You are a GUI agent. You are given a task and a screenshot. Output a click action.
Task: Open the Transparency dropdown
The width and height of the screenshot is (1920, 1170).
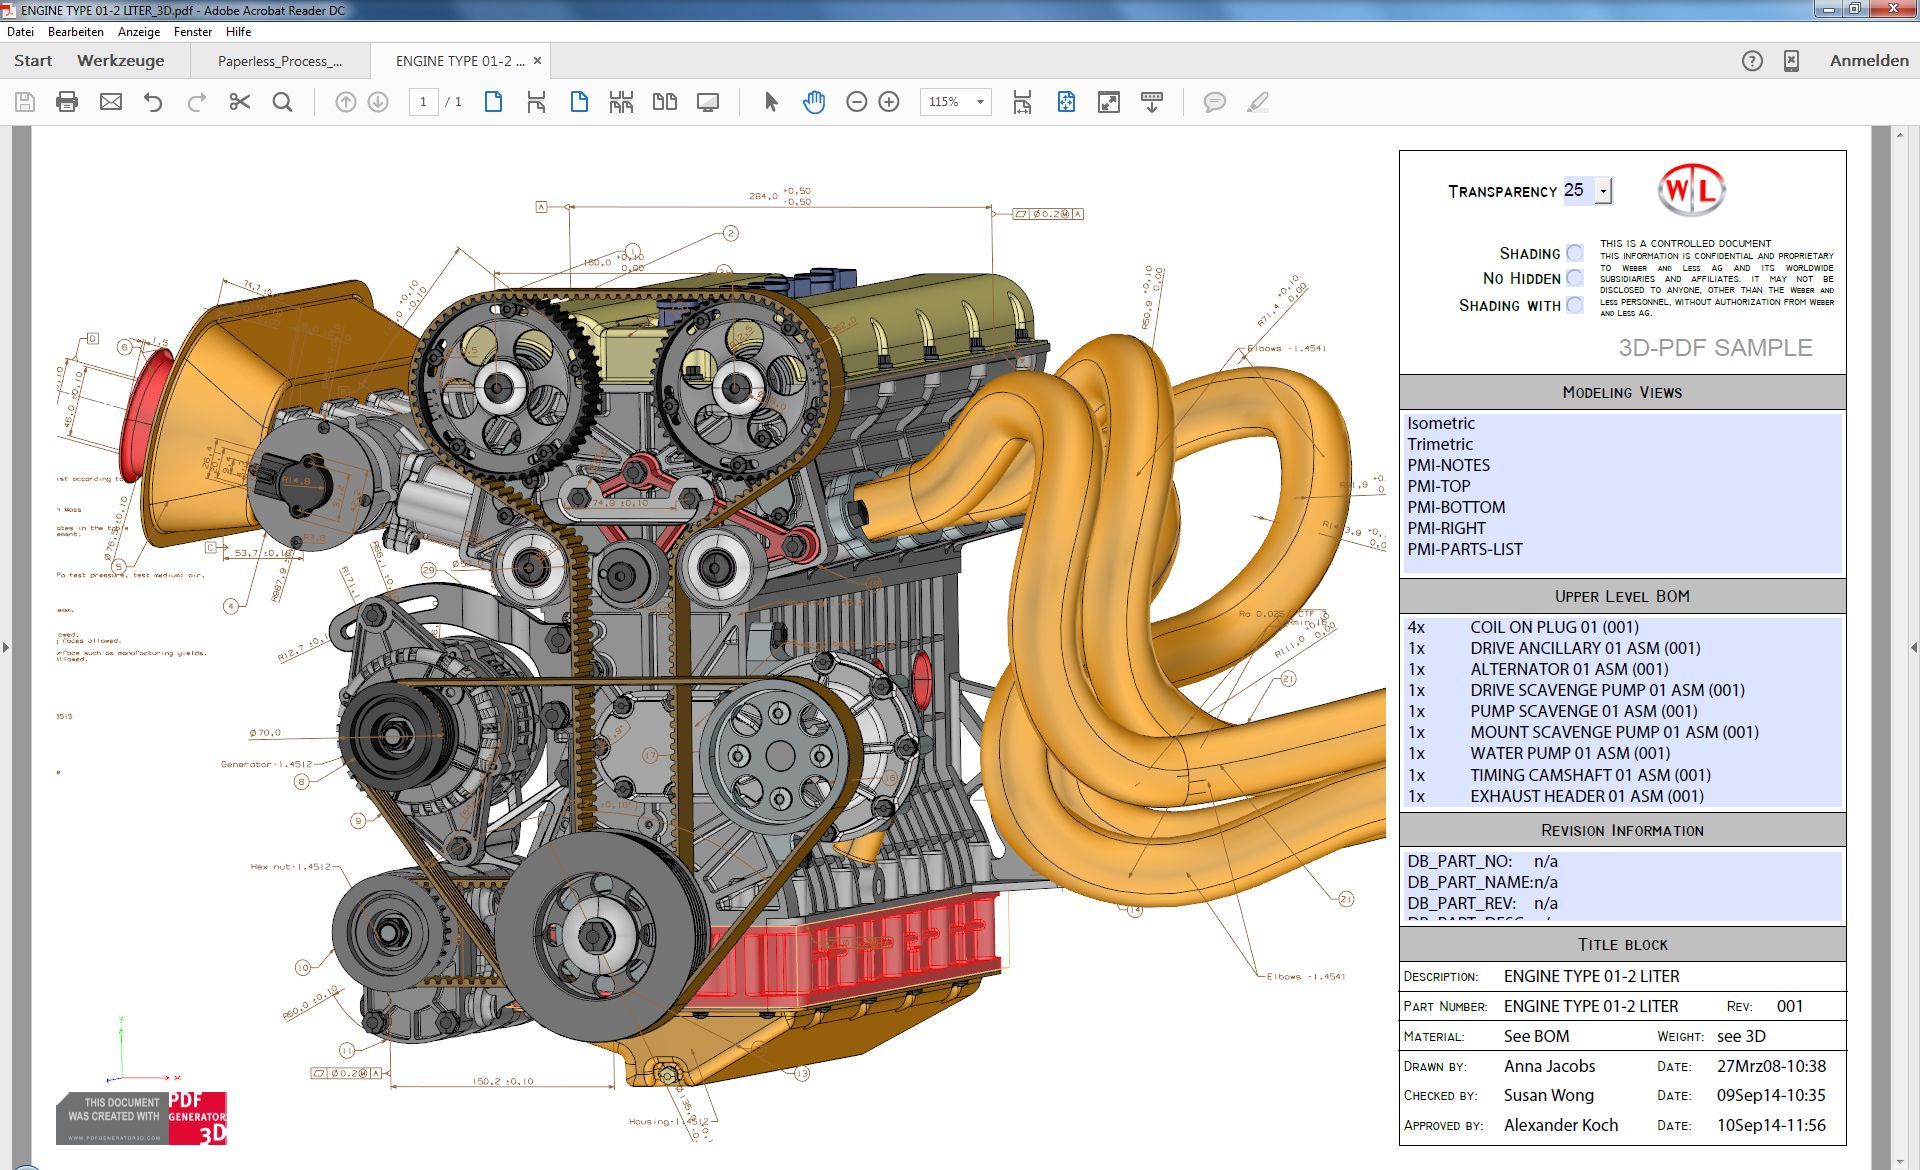pos(1603,190)
